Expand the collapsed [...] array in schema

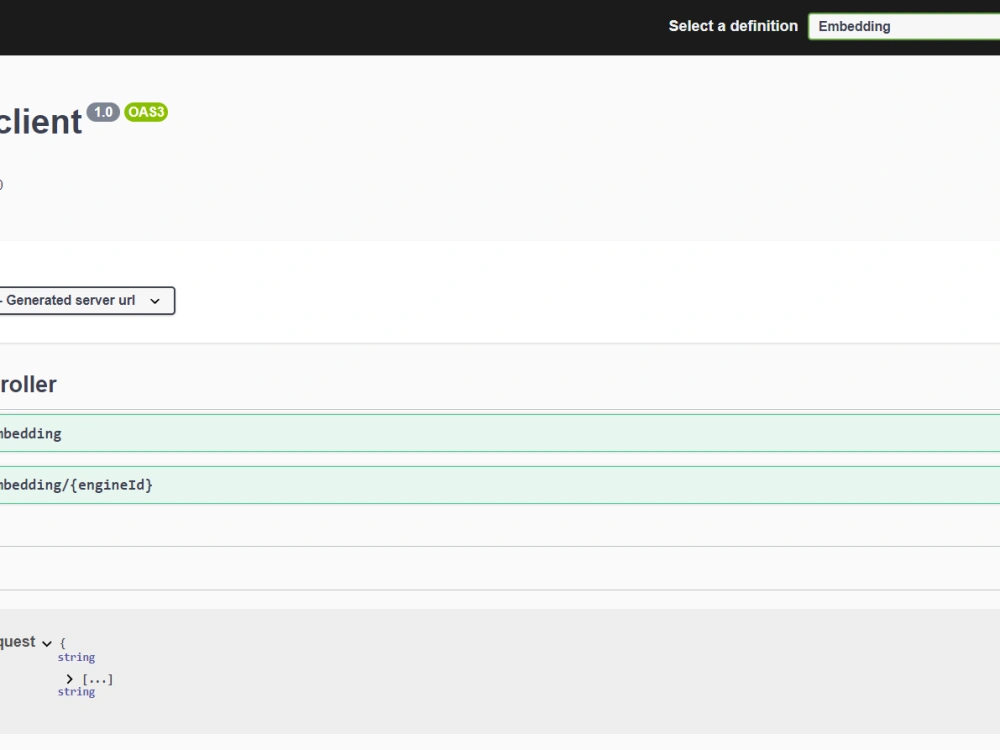coord(70,680)
